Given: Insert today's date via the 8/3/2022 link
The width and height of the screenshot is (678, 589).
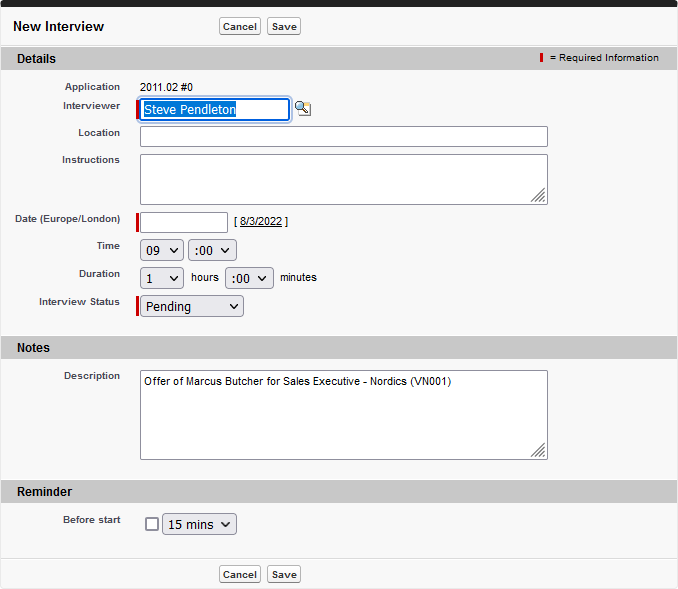Looking at the screenshot, I should point(261,222).
